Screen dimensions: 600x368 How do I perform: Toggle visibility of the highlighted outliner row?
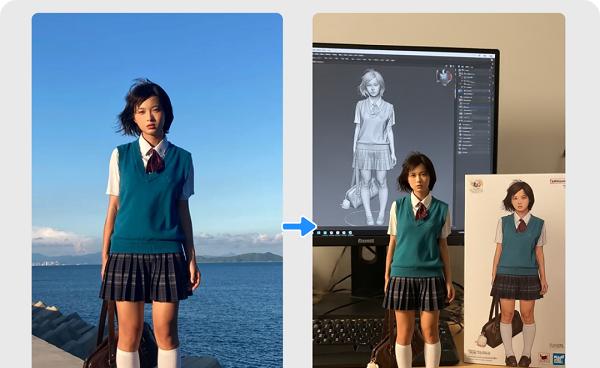click(489, 91)
